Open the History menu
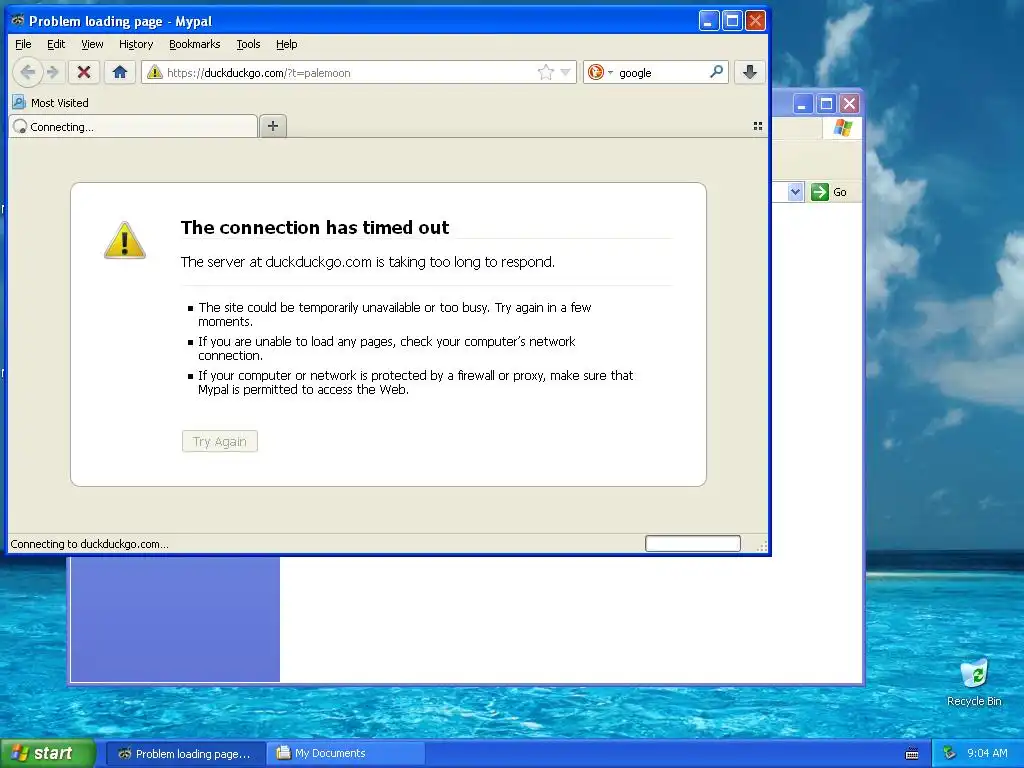Screen dimensions: 1024x768 [136, 44]
